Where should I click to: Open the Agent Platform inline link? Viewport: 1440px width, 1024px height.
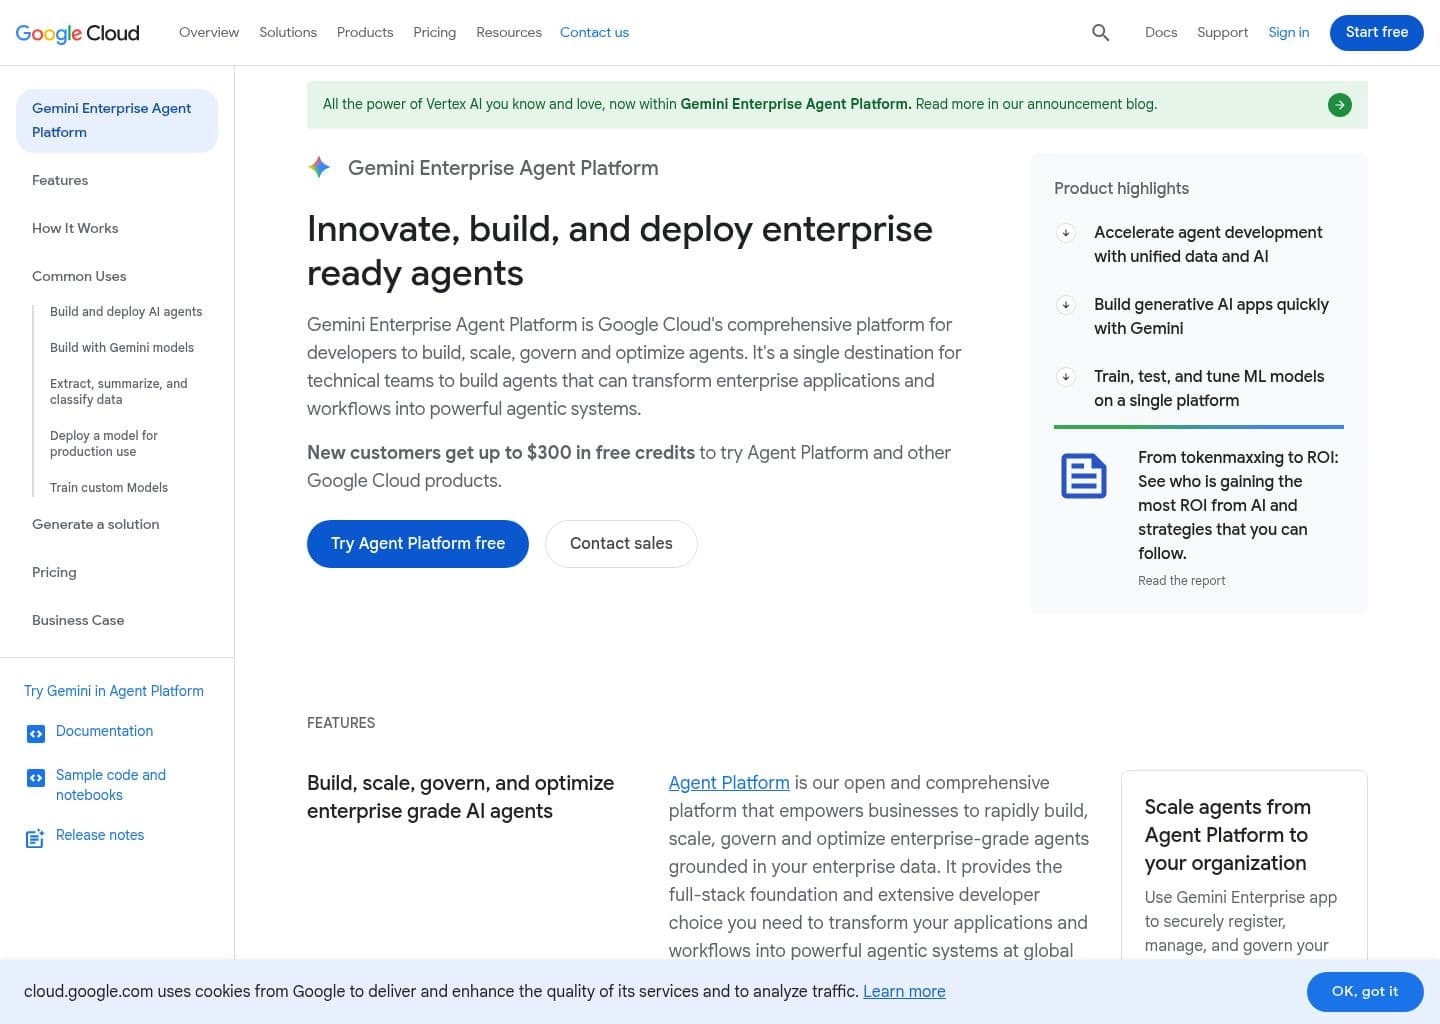point(729,783)
